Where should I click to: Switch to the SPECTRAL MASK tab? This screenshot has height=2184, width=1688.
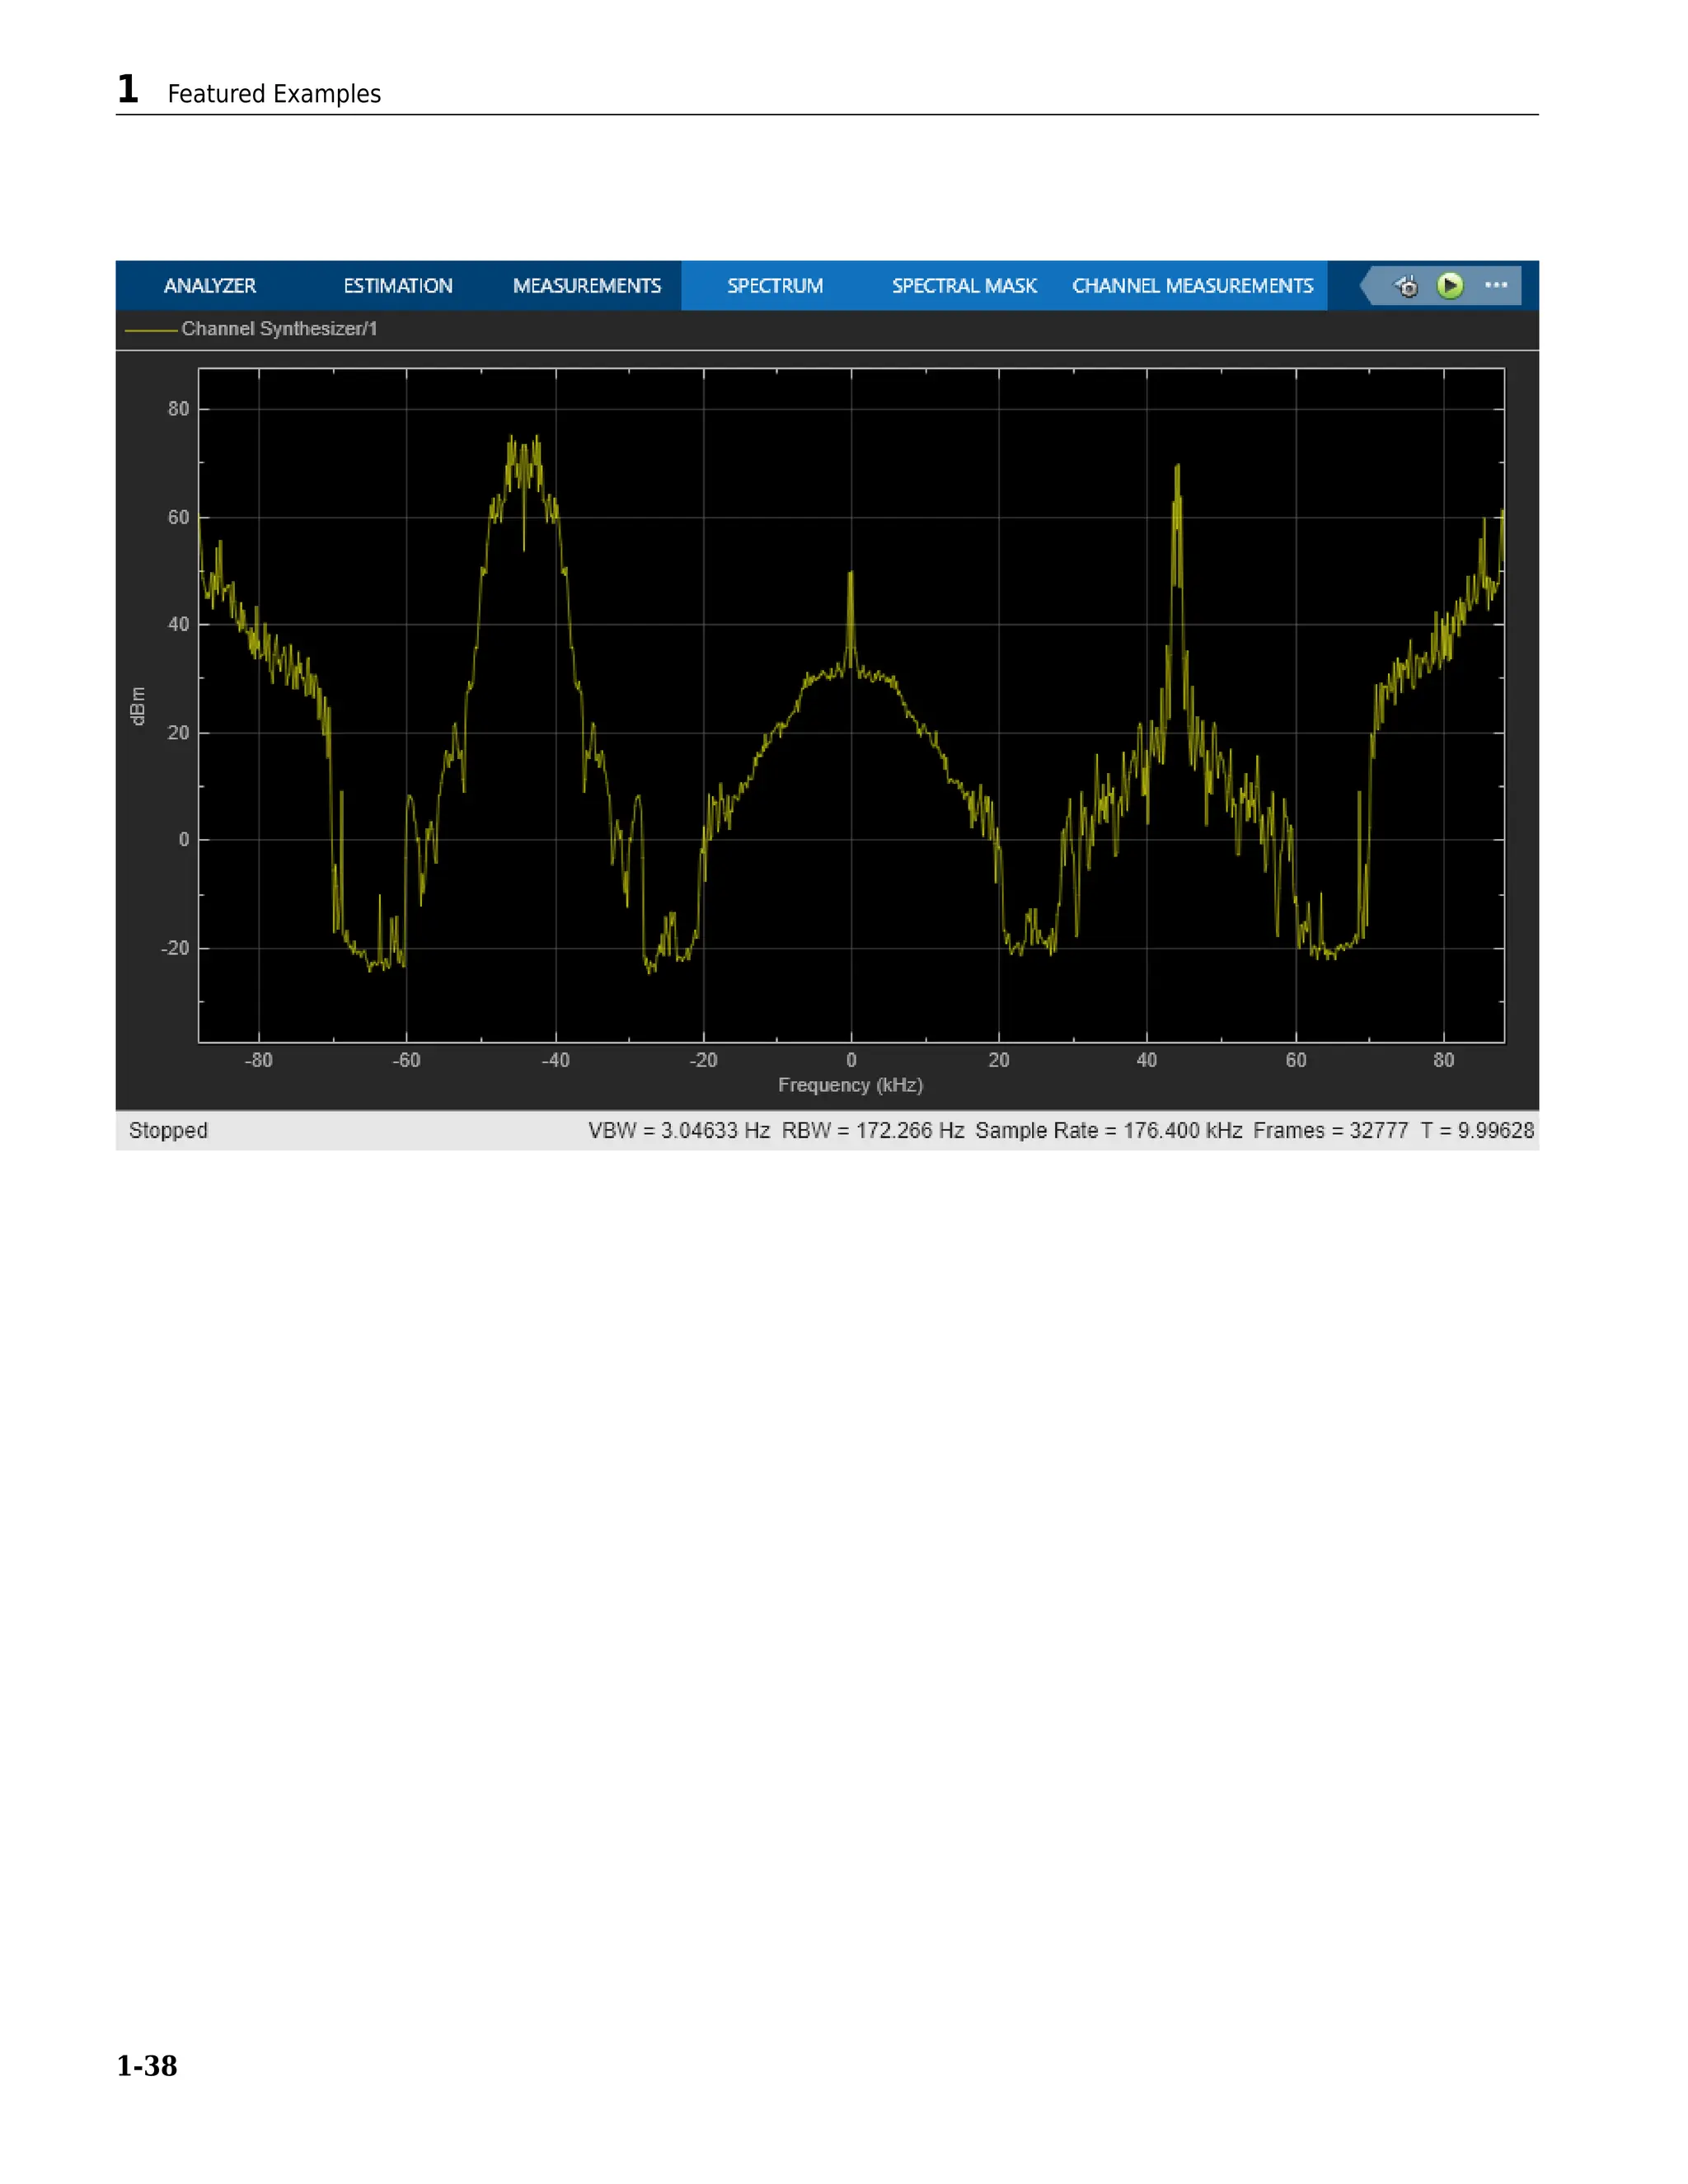[964, 286]
